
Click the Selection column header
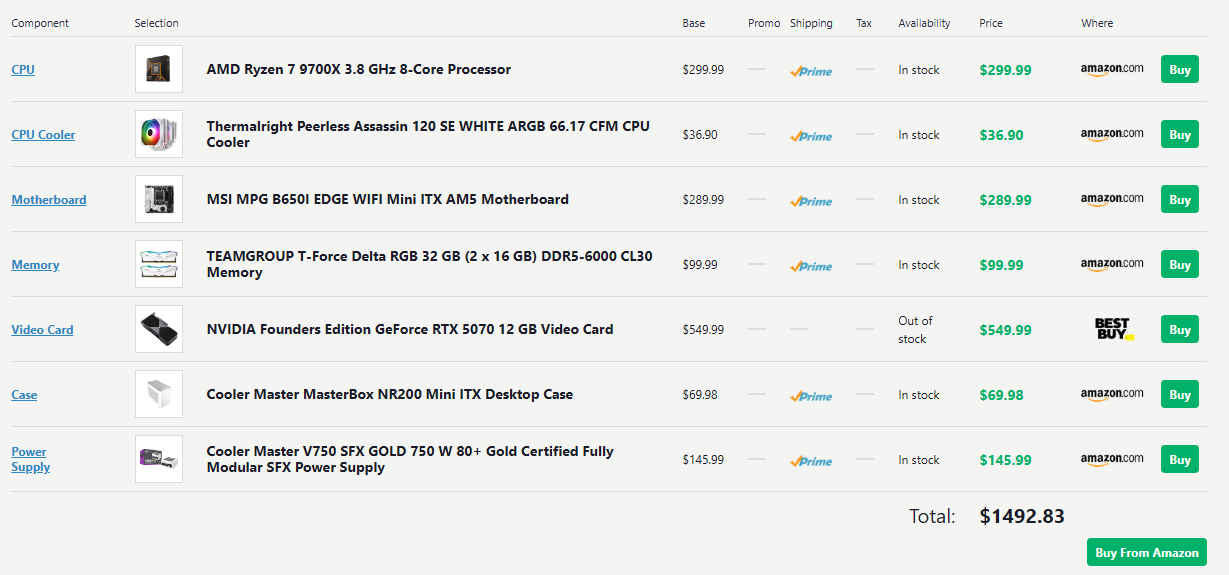coord(157,23)
